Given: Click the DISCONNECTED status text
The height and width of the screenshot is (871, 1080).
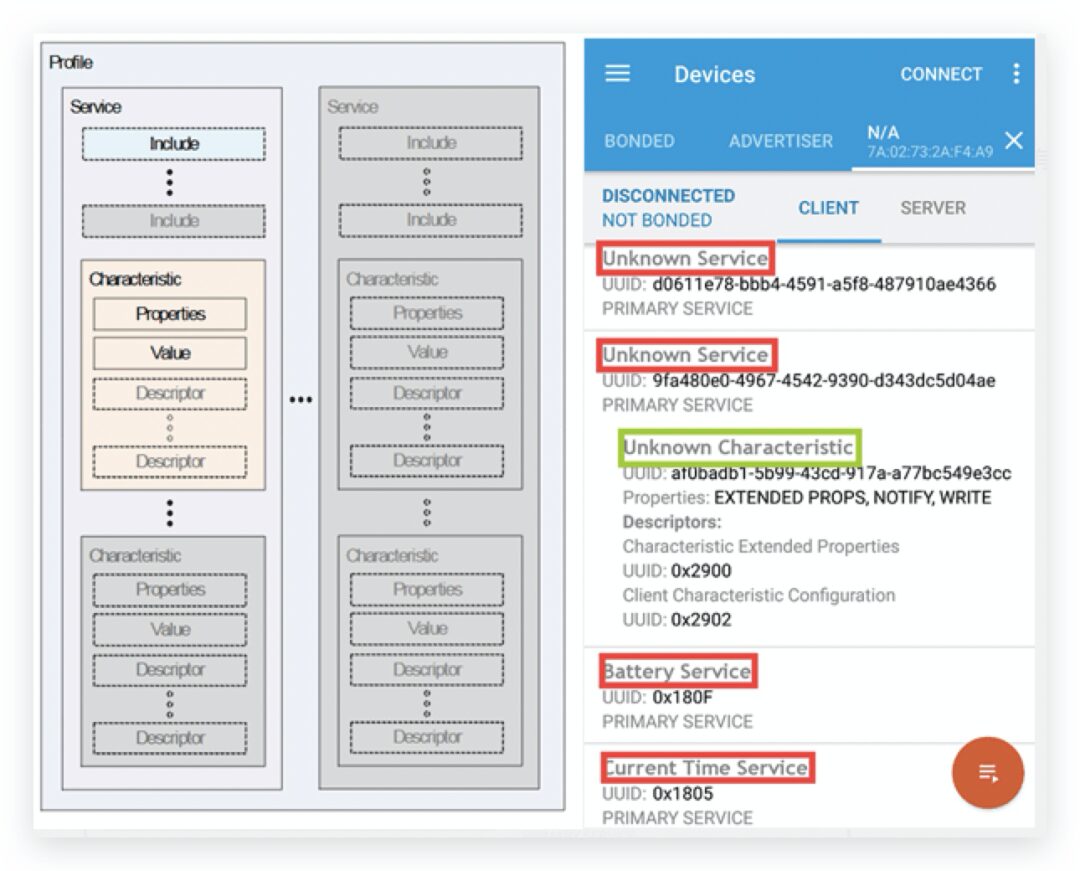Looking at the screenshot, I should tap(668, 196).
